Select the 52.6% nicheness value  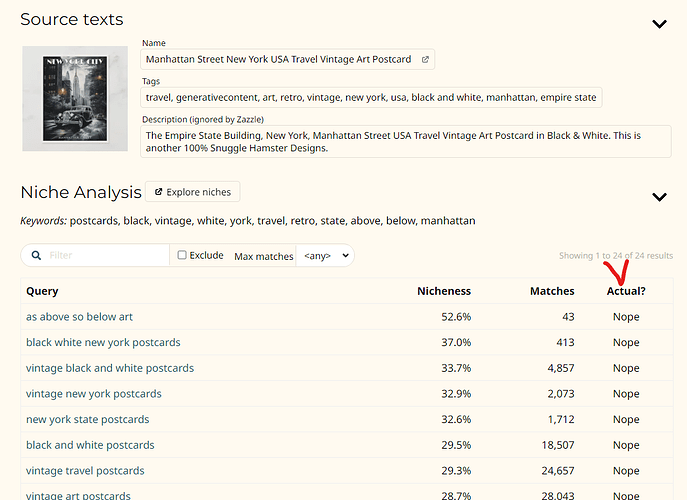456,317
